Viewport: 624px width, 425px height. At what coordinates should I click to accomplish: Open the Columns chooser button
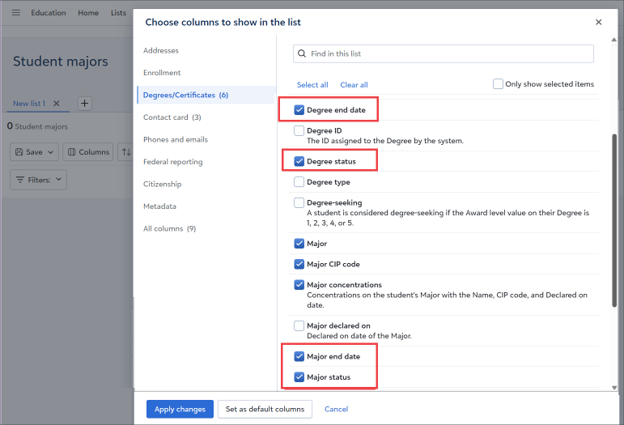click(x=88, y=152)
